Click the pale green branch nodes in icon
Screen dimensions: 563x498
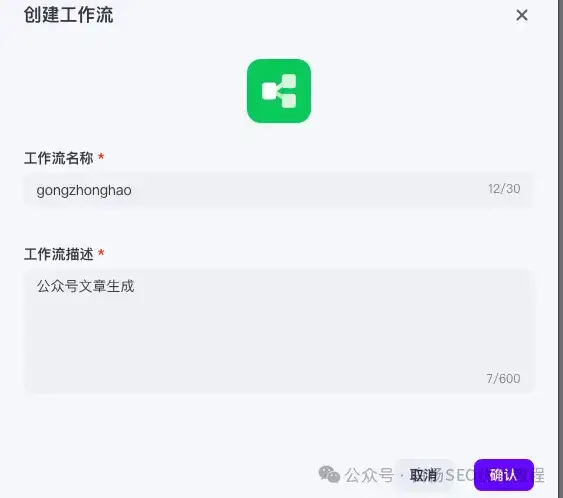(289, 91)
